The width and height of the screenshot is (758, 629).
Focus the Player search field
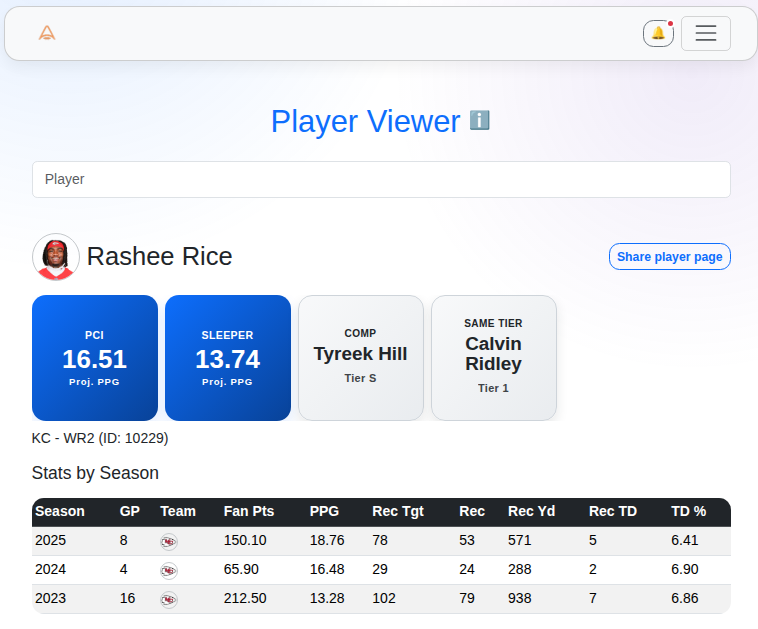click(381, 179)
